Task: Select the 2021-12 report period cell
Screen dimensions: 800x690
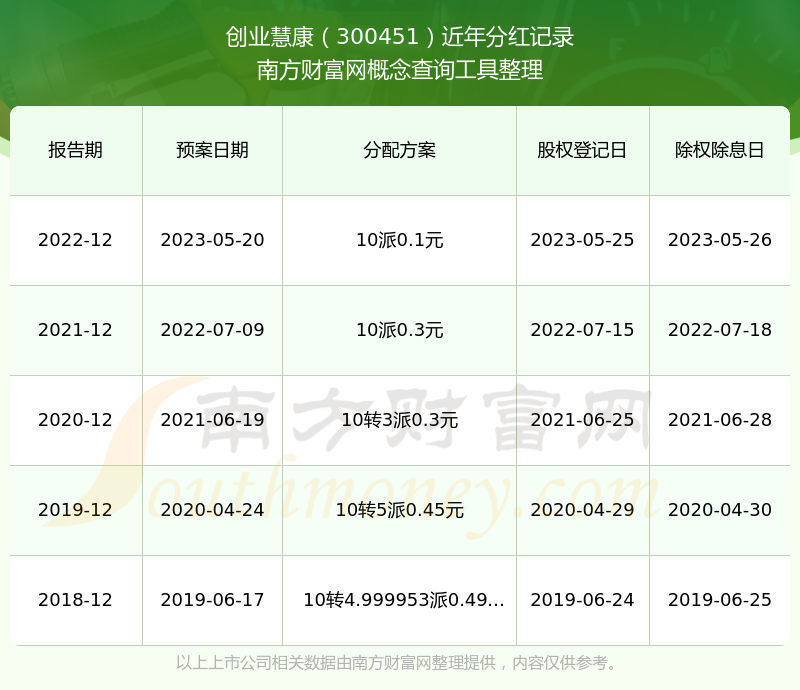Action: (x=76, y=330)
